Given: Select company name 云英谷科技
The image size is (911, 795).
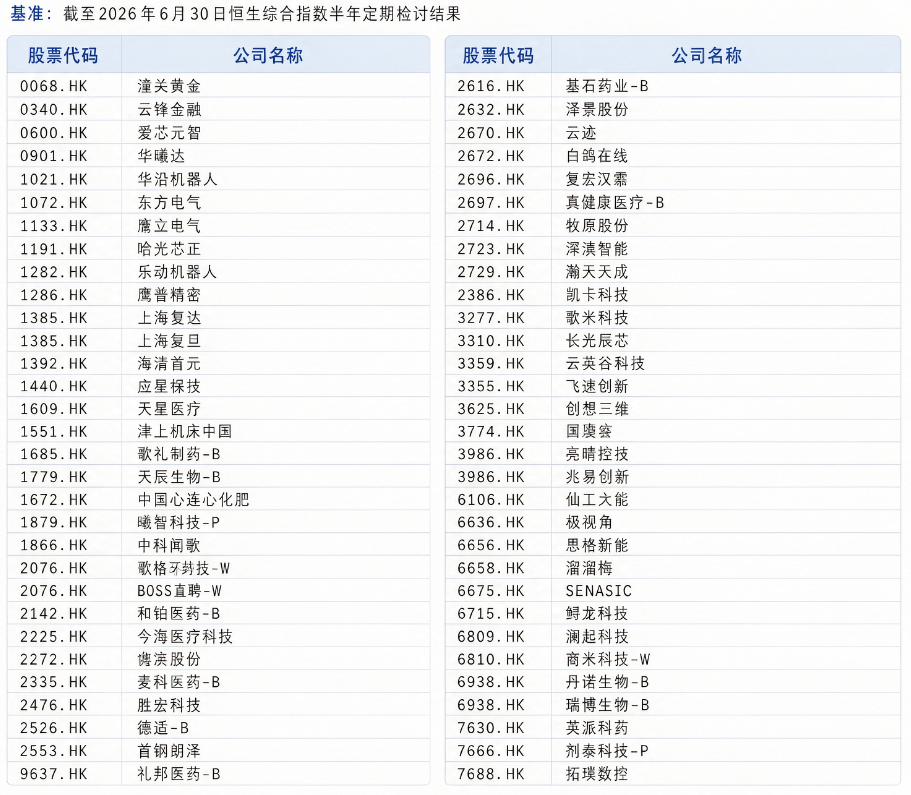Looking at the screenshot, I should pos(605,364).
